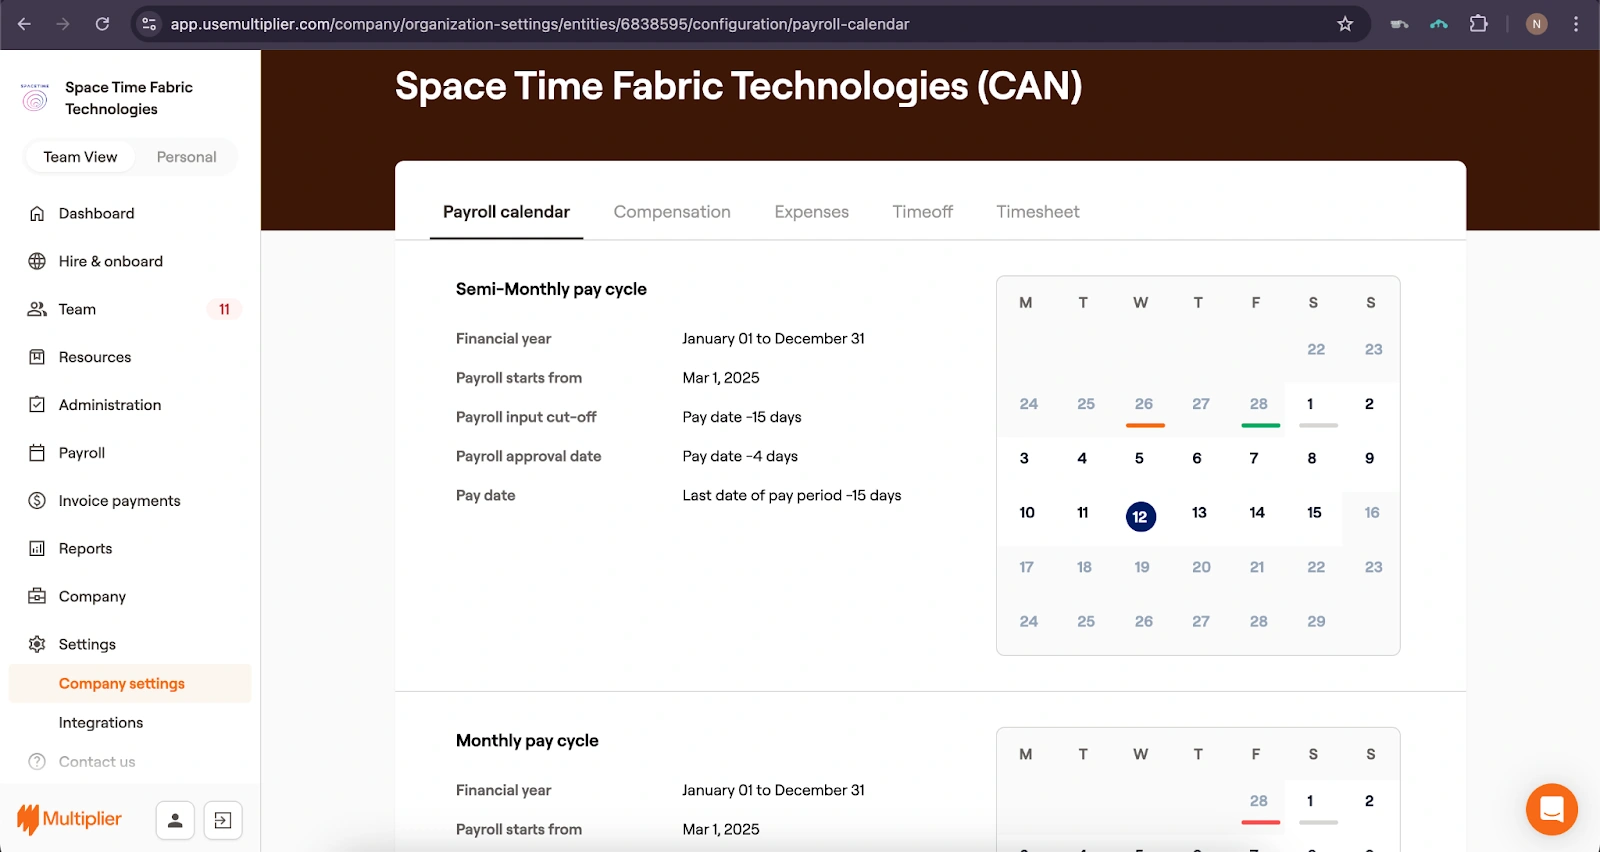
Task: Click date 26 with orange marker
Action: 1144,404
